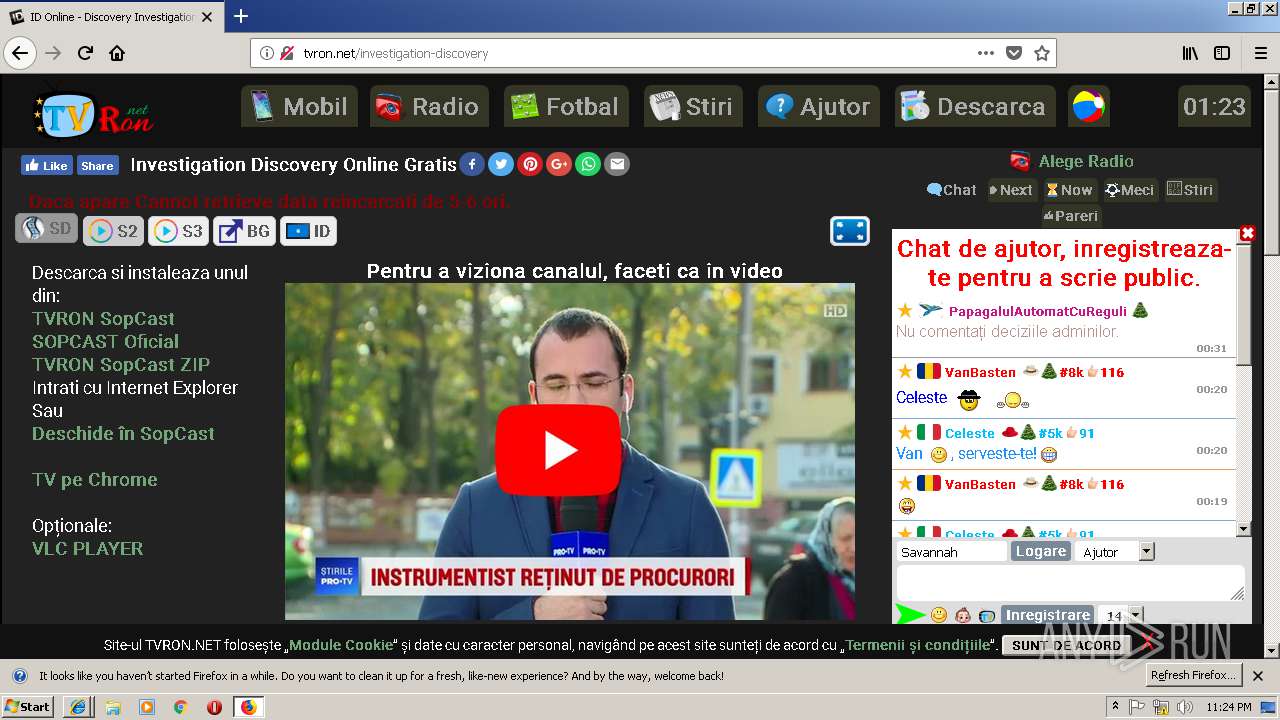Viewport: 1280px width, 720px height.
Task: Share the page by email icon
Action: (617, 164)
